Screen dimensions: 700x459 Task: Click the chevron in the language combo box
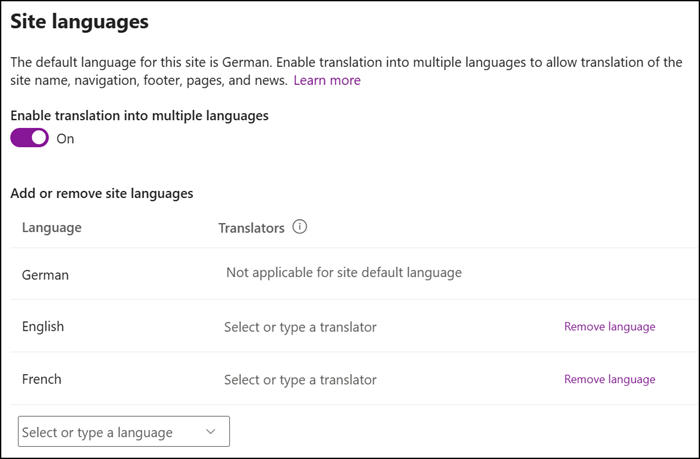[x=211, y=432]
